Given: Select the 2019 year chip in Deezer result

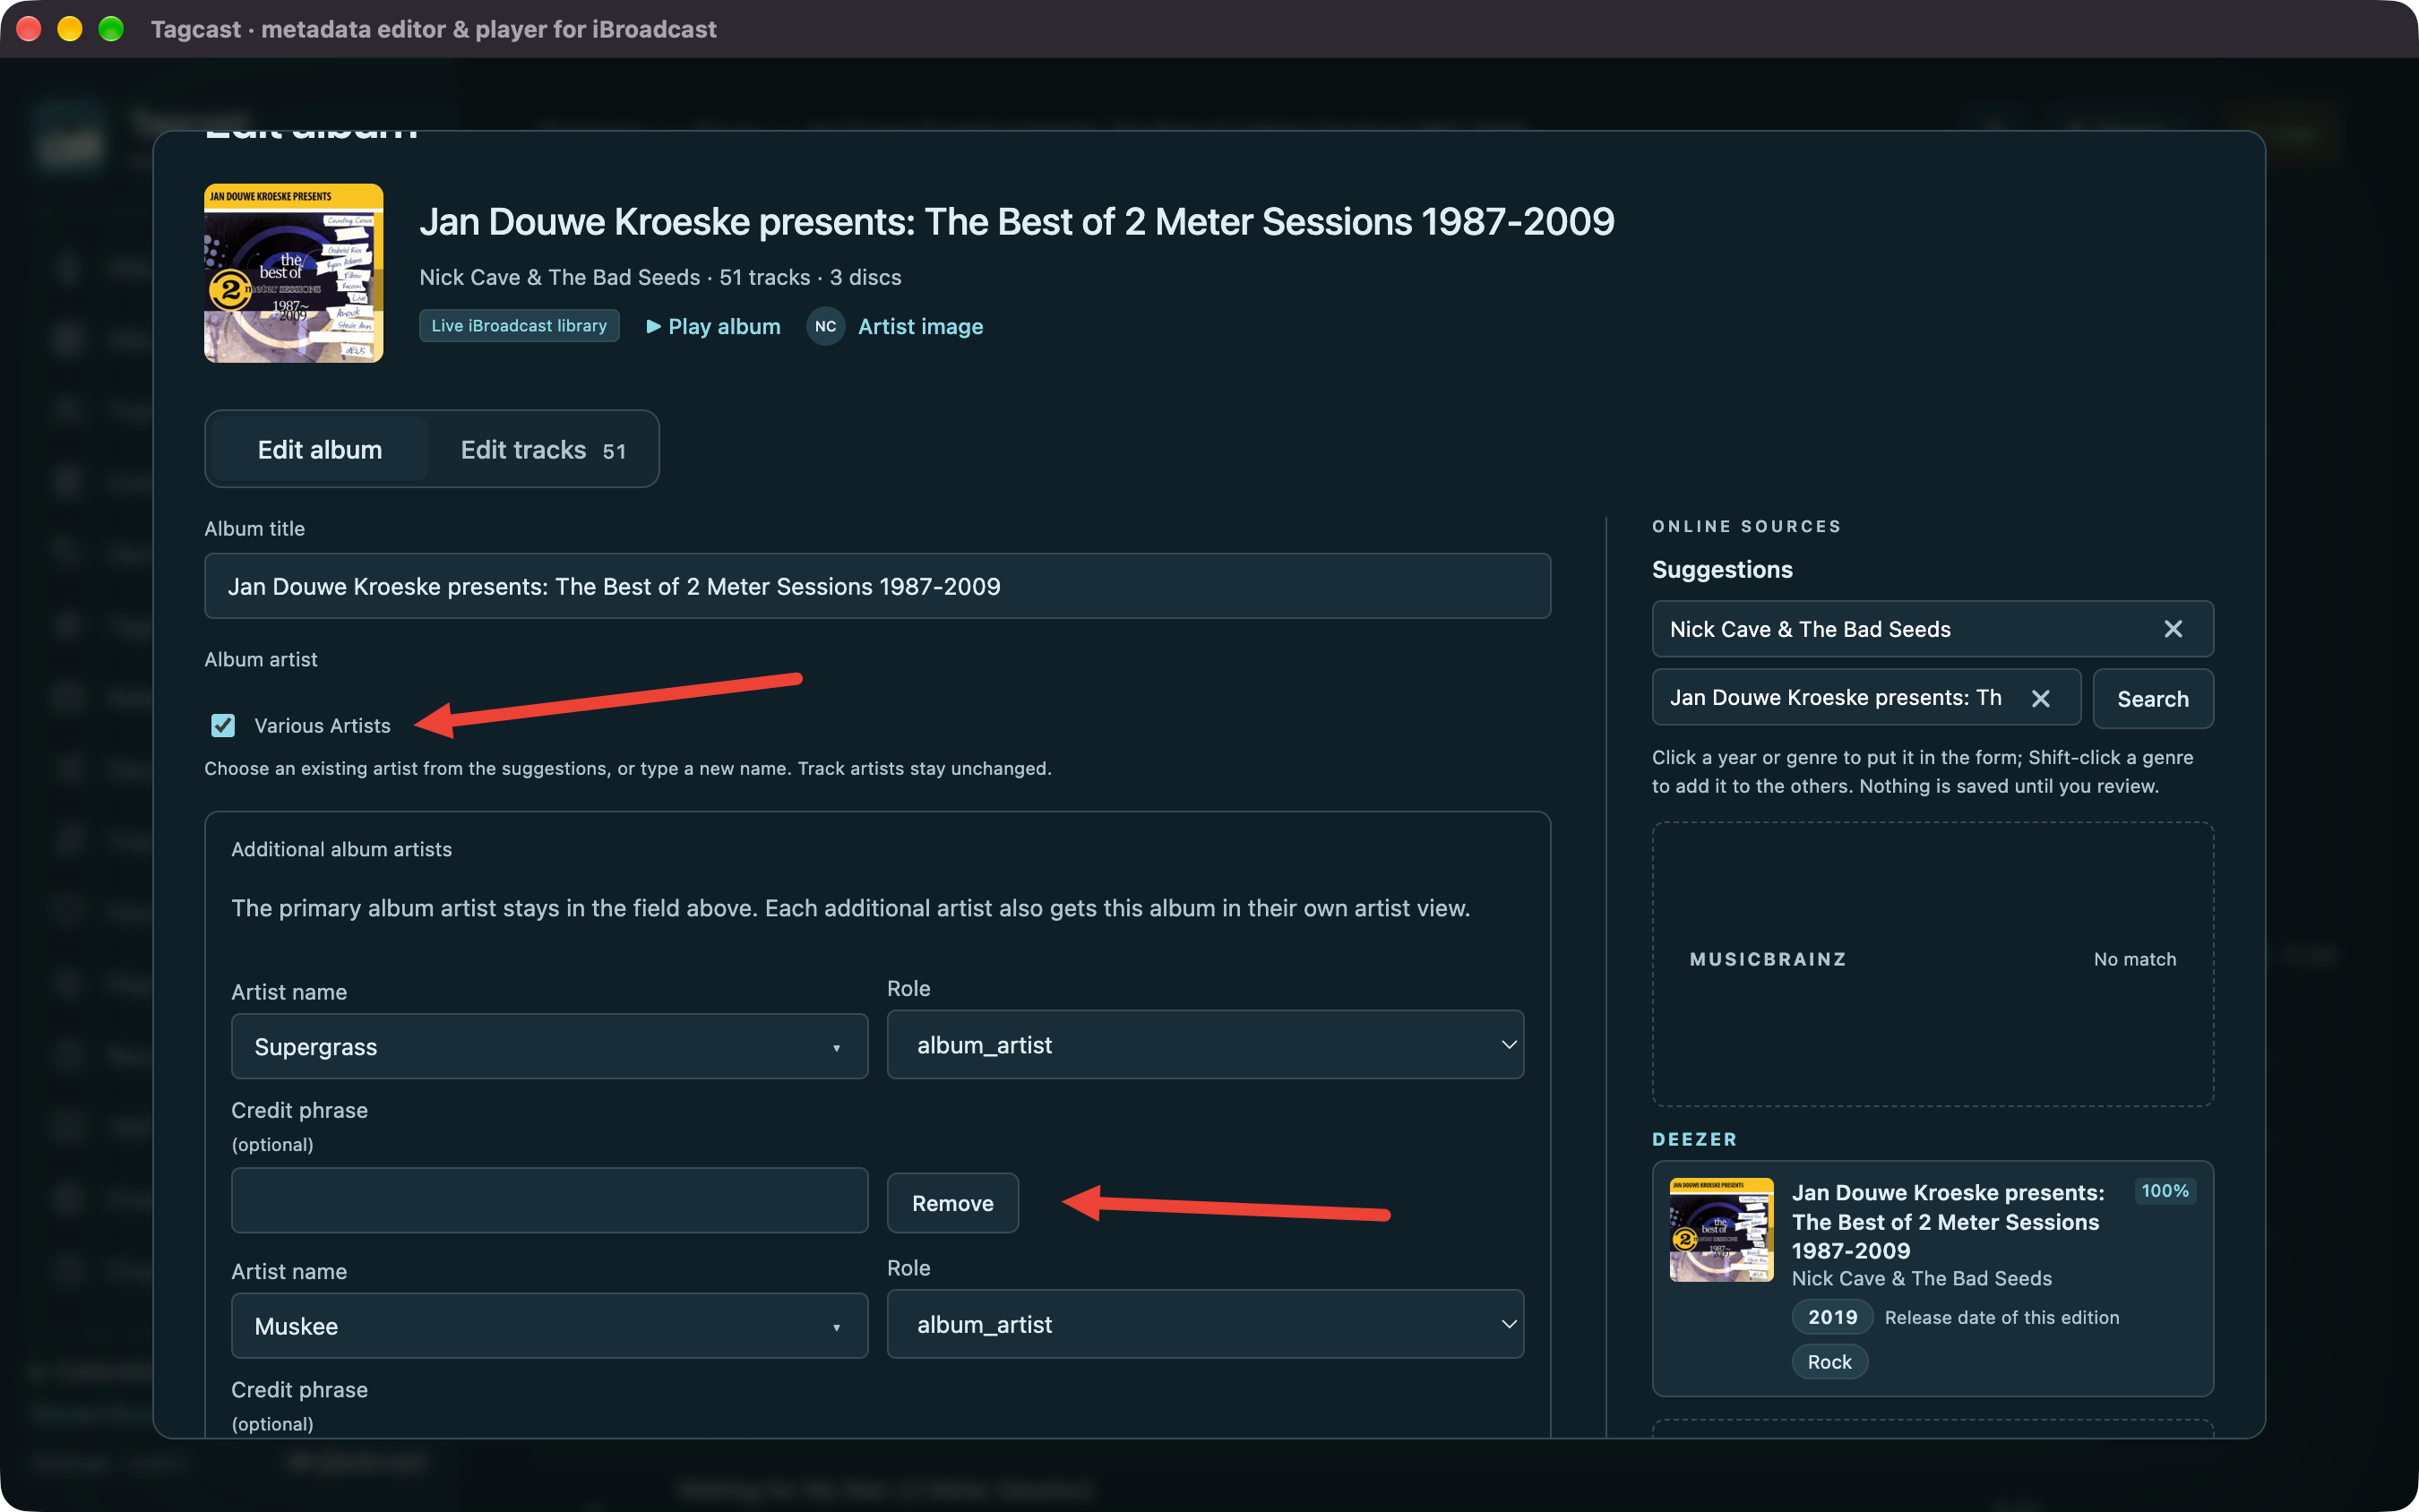Looking at the screenshot, I should click(1831, 1317).
